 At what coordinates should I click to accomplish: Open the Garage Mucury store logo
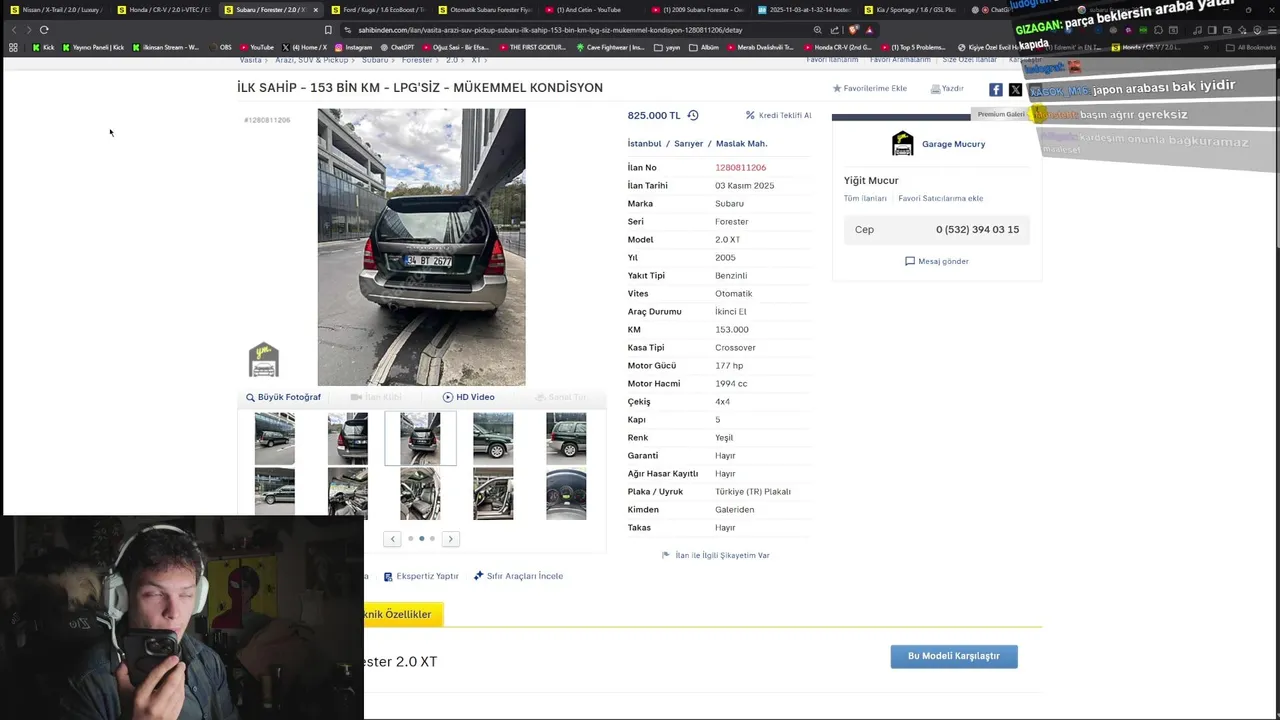pyautogui.click(x=902, y=144)
